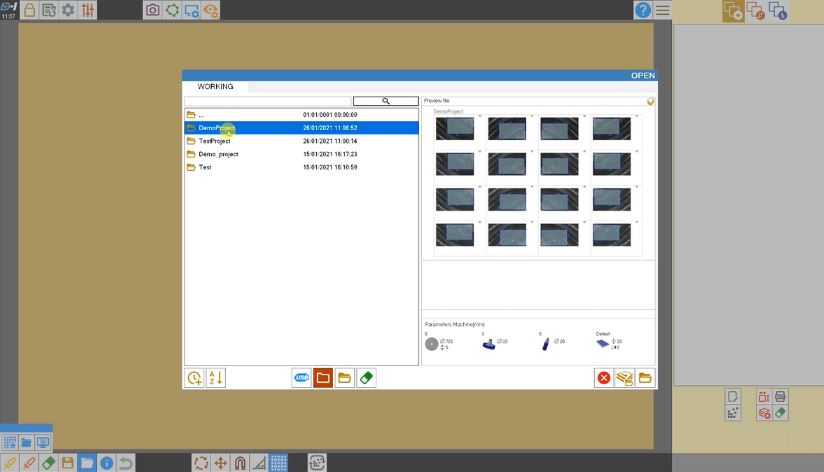
Task: Select the yellow pencil tool
Action: point(9,463)
